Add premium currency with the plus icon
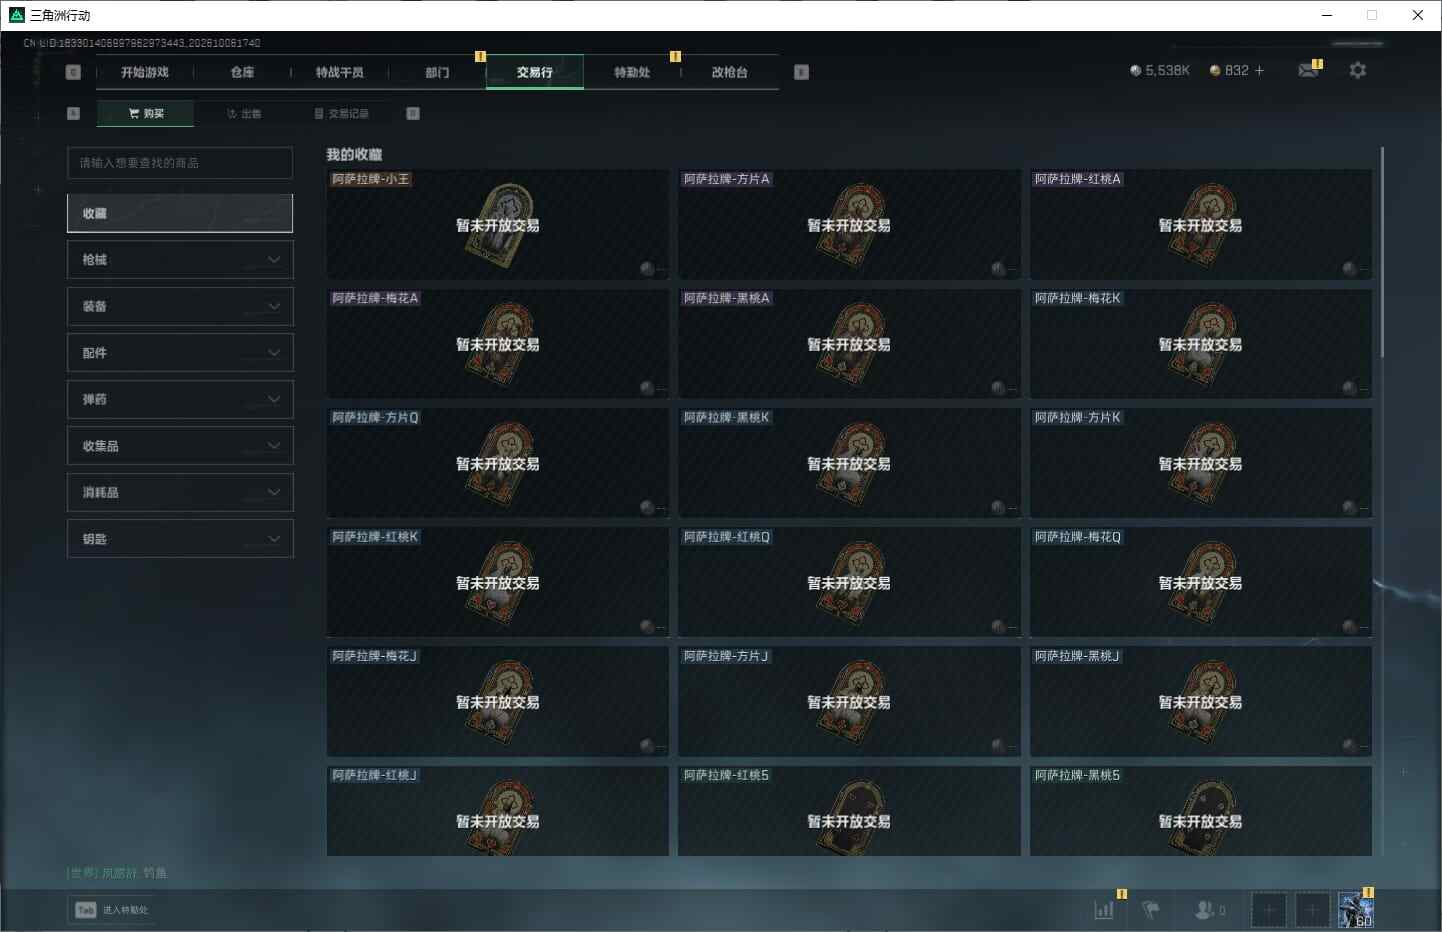1442x932 pixels. (x=1259, y=71)
